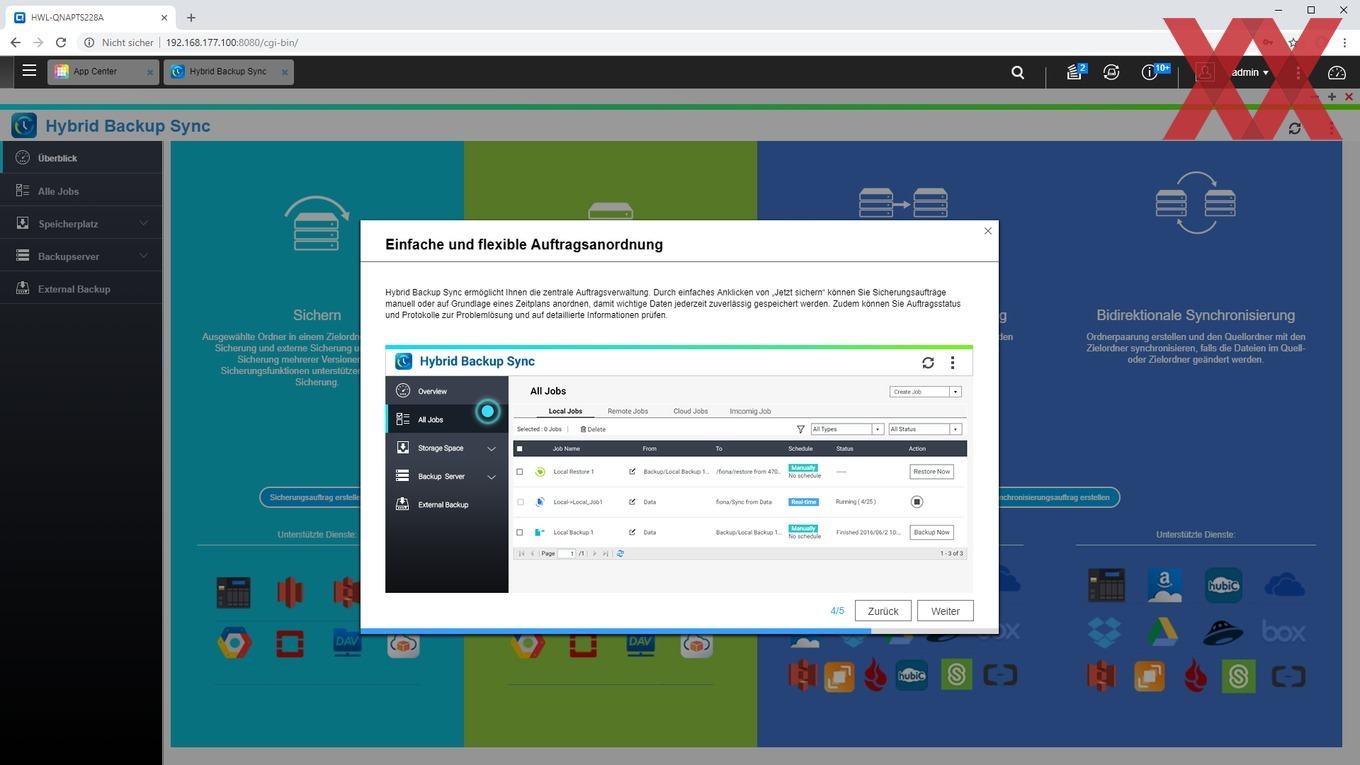The width and height of the screenshot is (1360, 765).
Task: Click the UFO-shaped service icon in Bidirektionale column
Action: [1223, 632]
